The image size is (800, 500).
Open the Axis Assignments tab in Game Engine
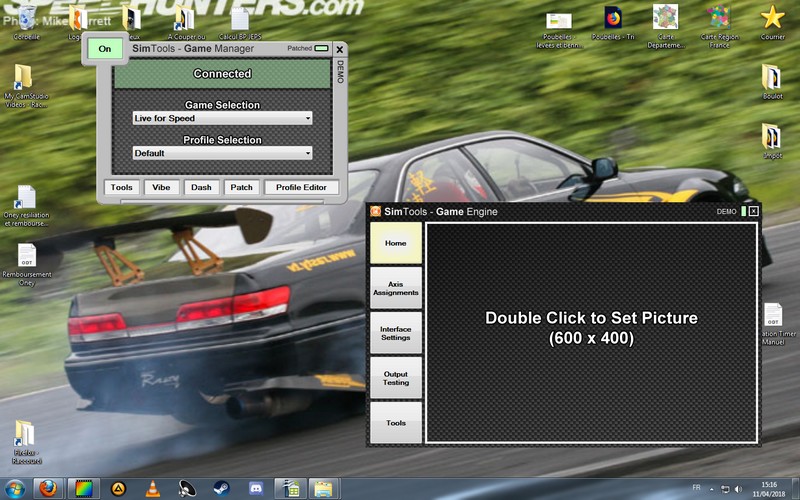(396, 288)
